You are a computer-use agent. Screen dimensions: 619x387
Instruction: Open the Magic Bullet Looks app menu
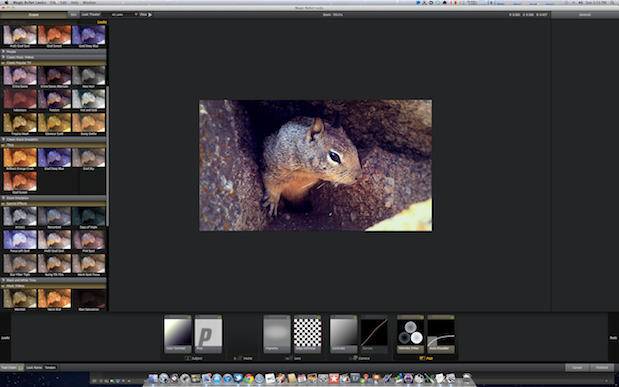(x=31, y=2)
